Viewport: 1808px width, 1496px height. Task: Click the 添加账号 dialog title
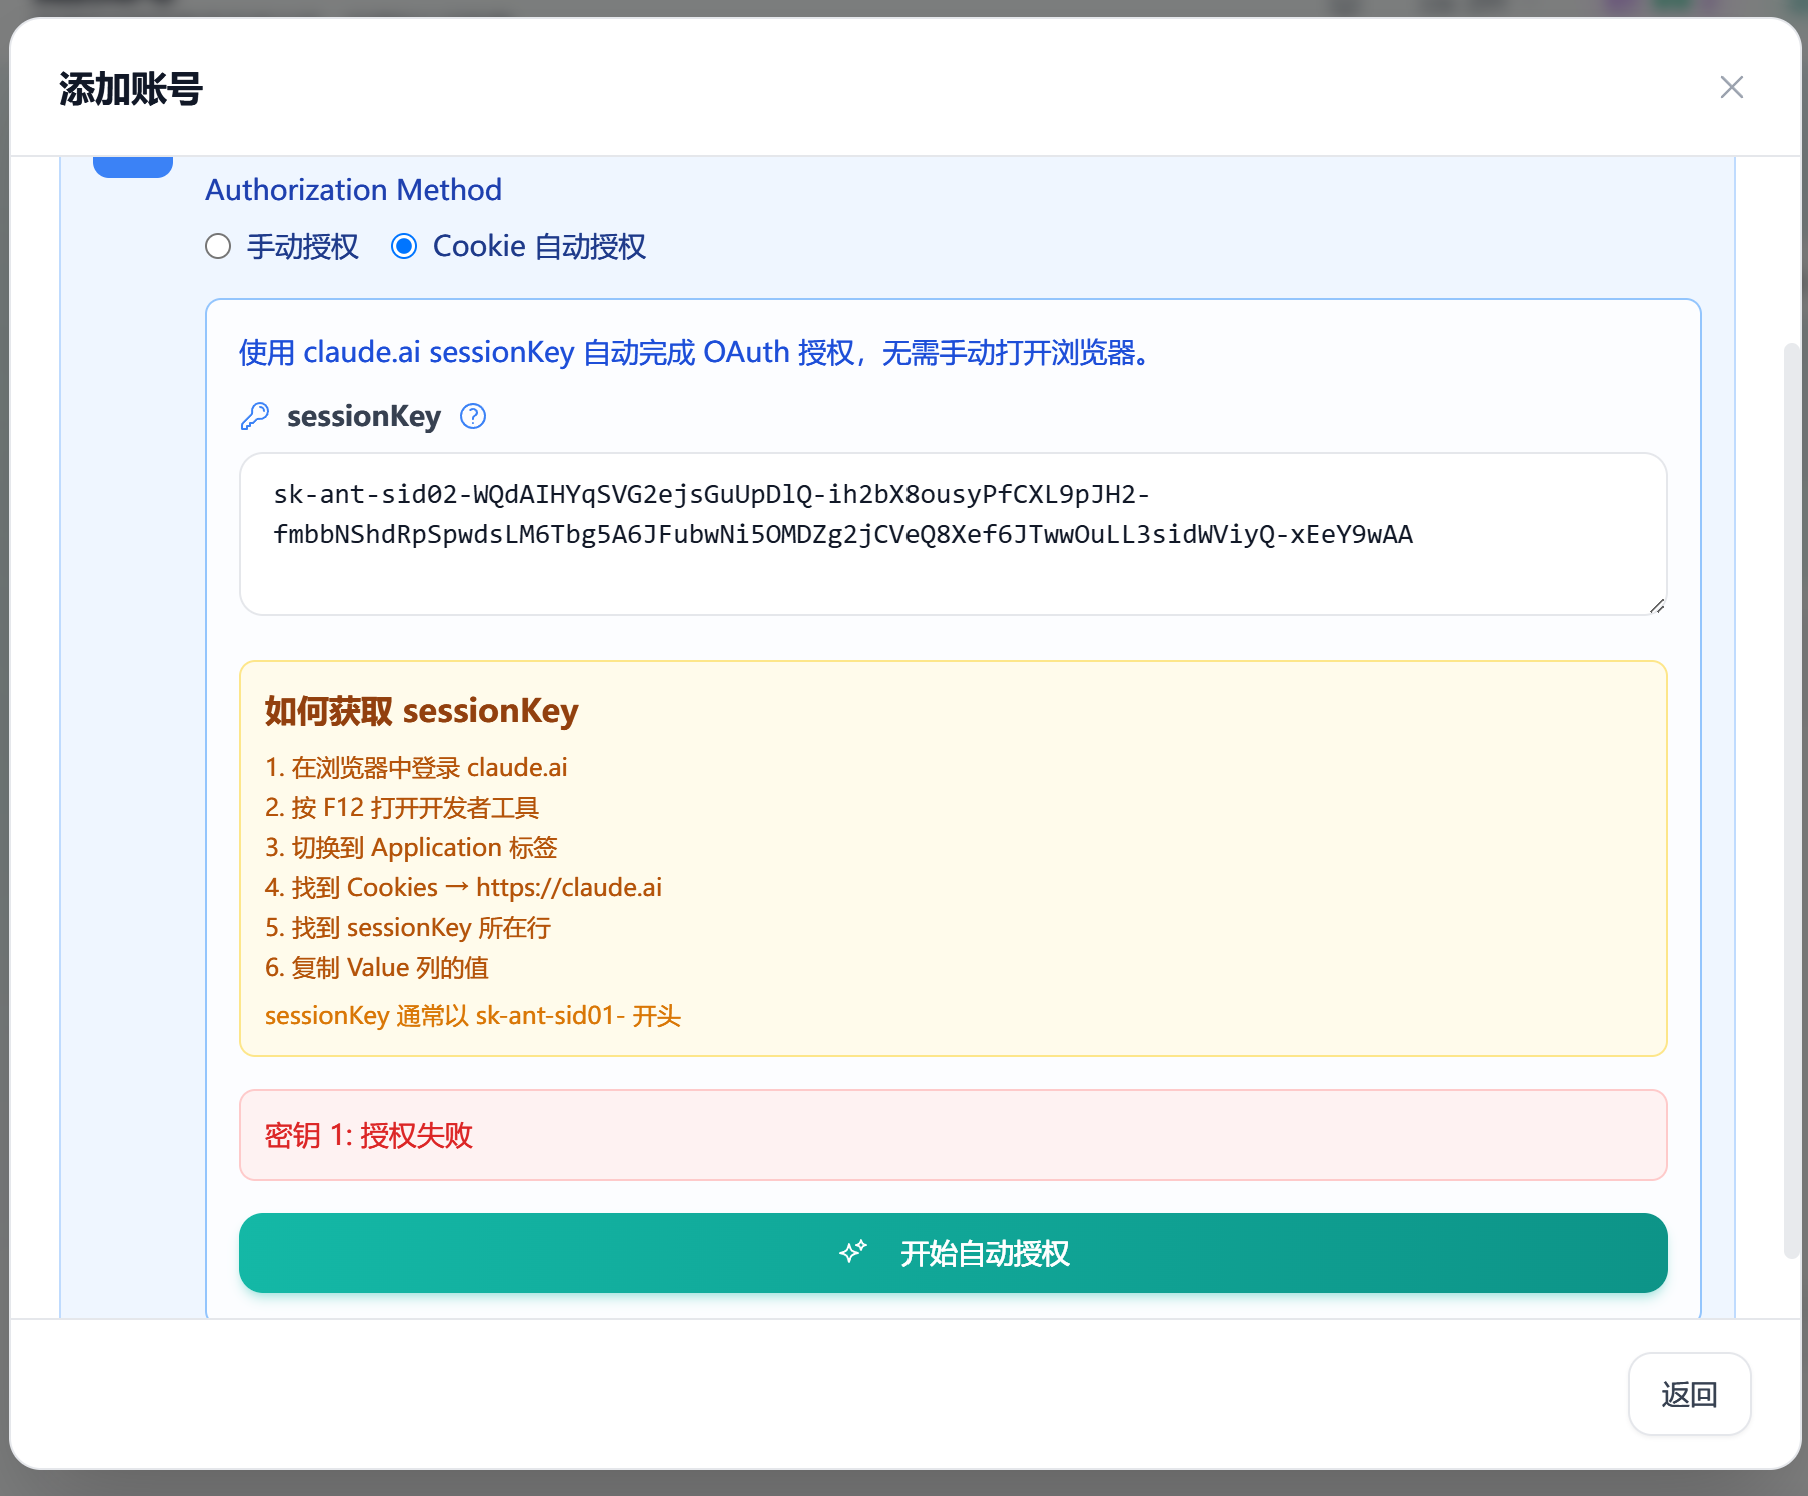[x=131, y=89]
